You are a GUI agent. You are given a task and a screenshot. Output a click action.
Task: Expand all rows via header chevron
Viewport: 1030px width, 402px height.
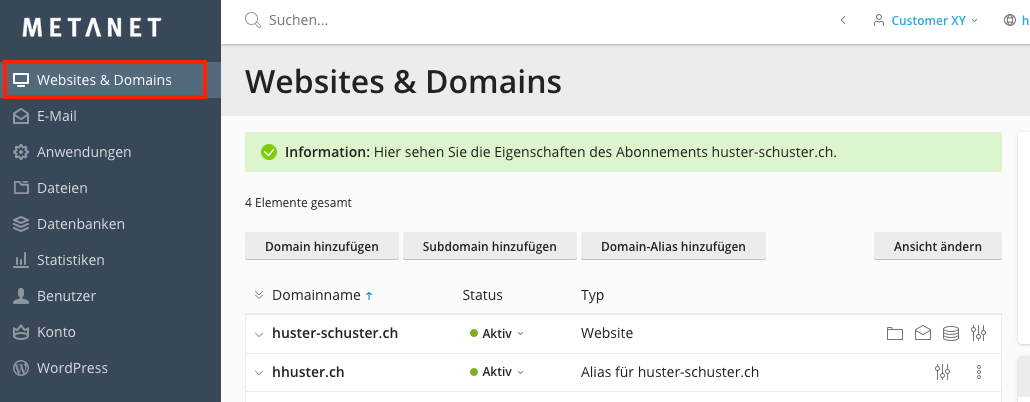(259, 295)
